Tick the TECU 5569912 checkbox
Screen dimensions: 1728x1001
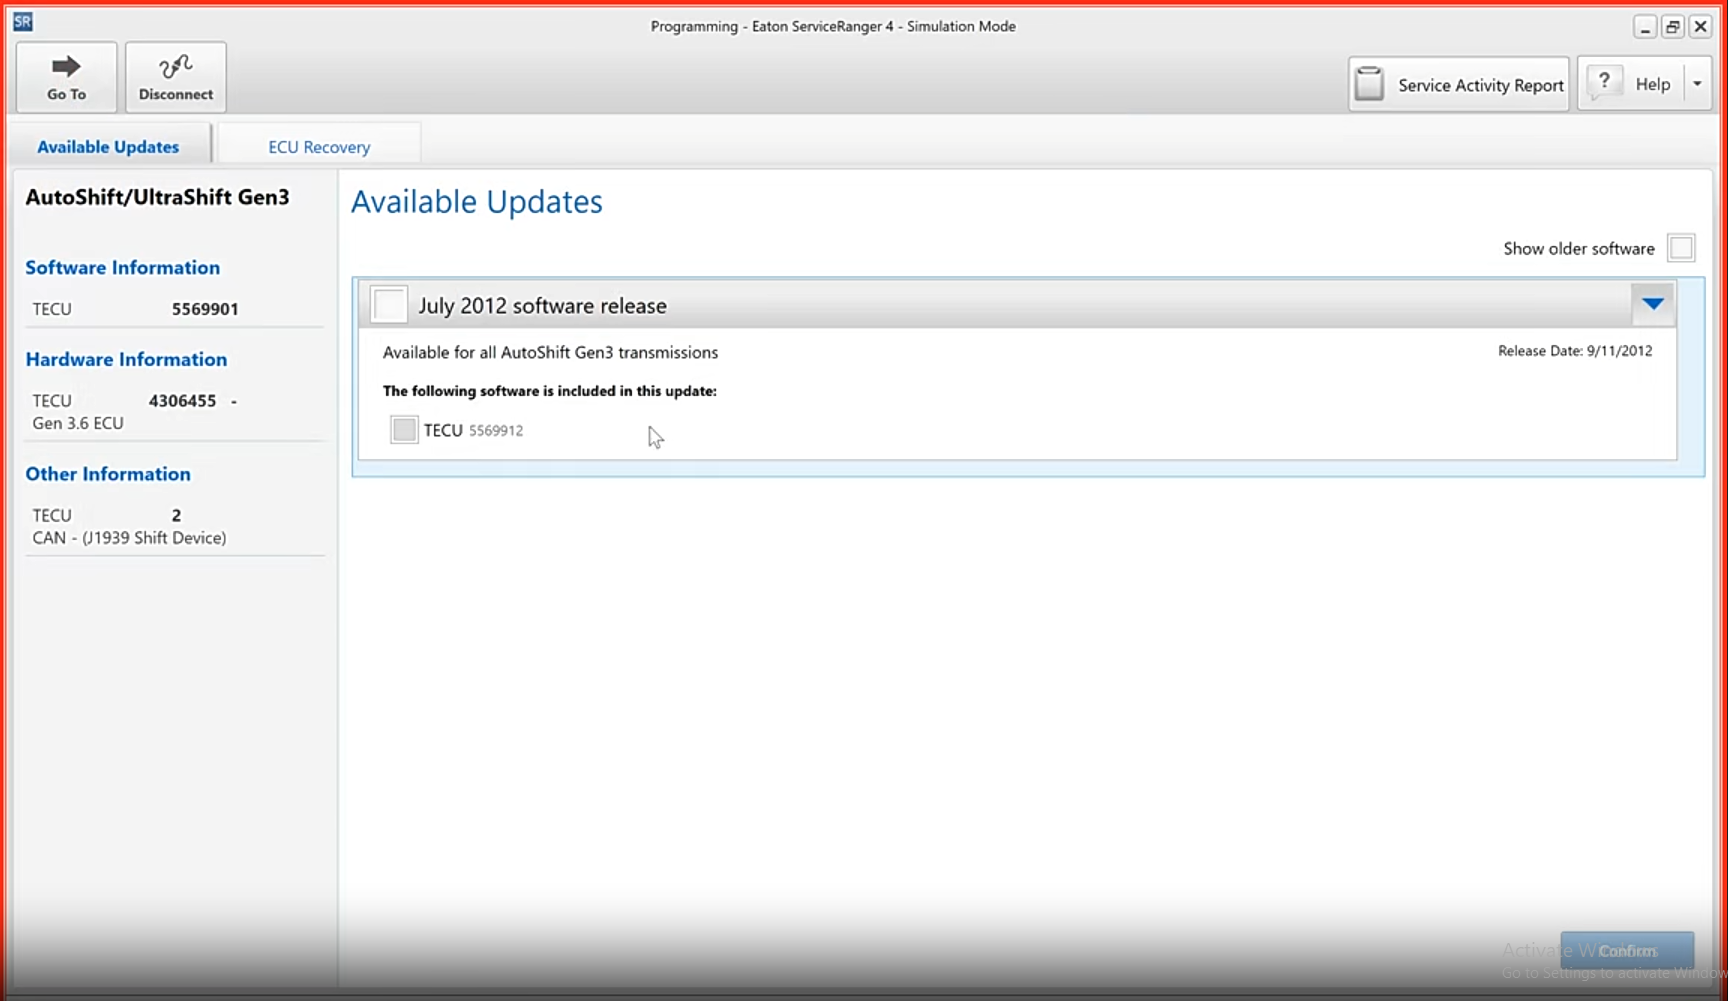[x=404, y=430]
